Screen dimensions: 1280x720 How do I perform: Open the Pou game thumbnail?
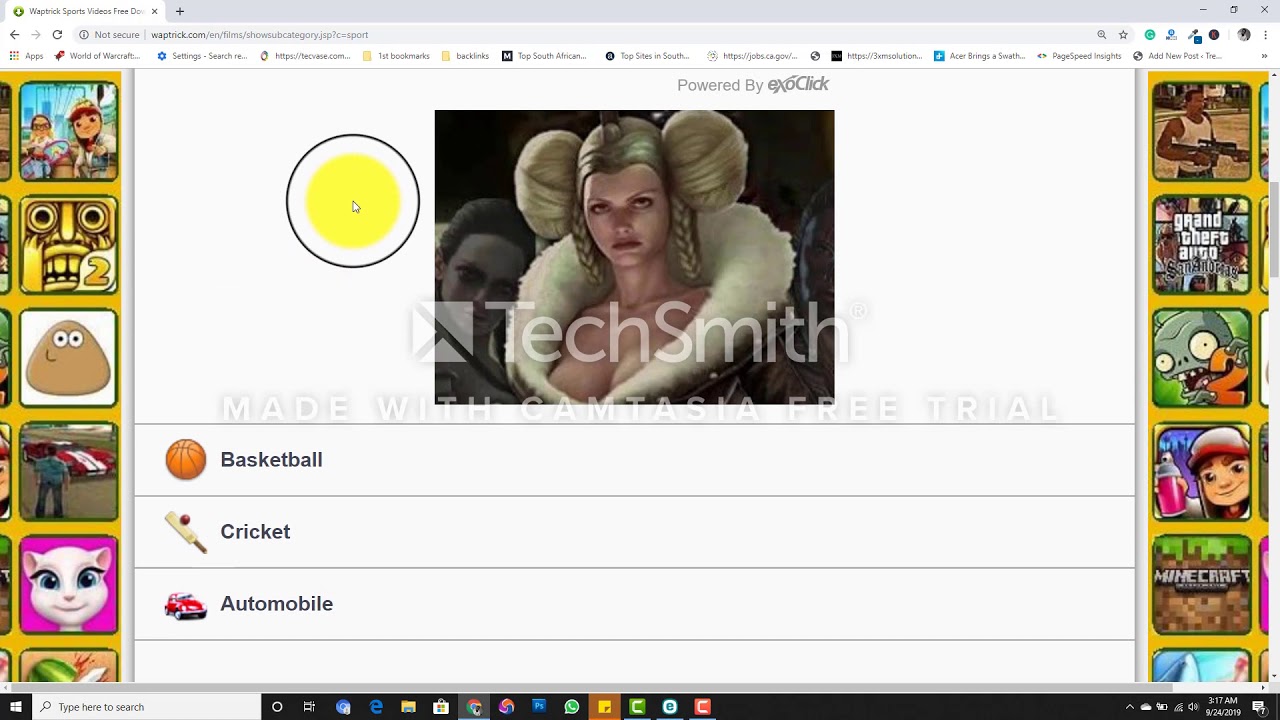68,358
